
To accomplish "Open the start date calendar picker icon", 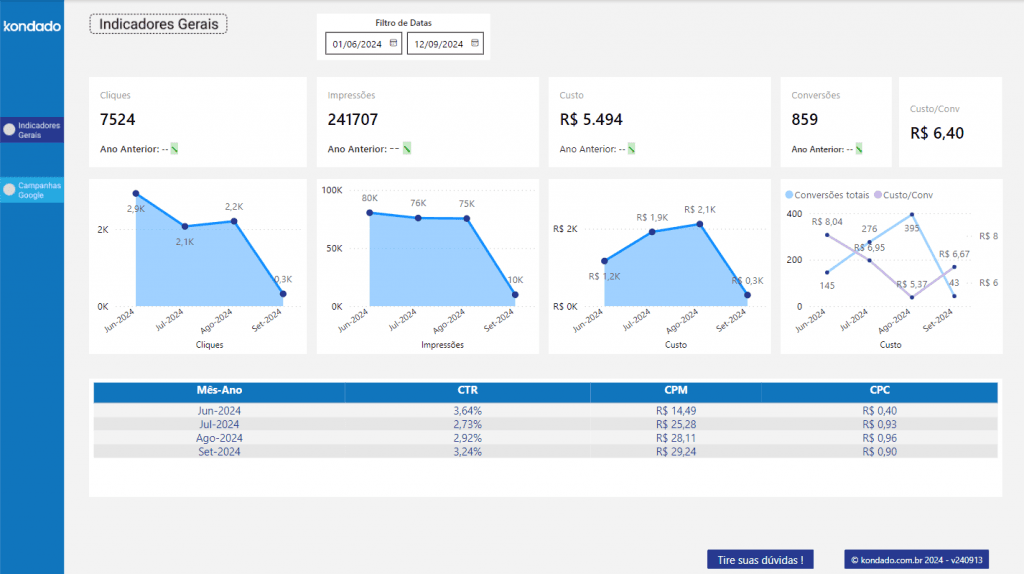I will [x=393, y=43].
